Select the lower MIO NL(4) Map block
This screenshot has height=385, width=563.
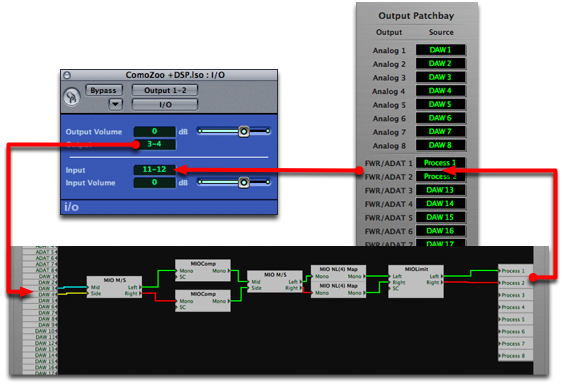[x=338, y=289]
